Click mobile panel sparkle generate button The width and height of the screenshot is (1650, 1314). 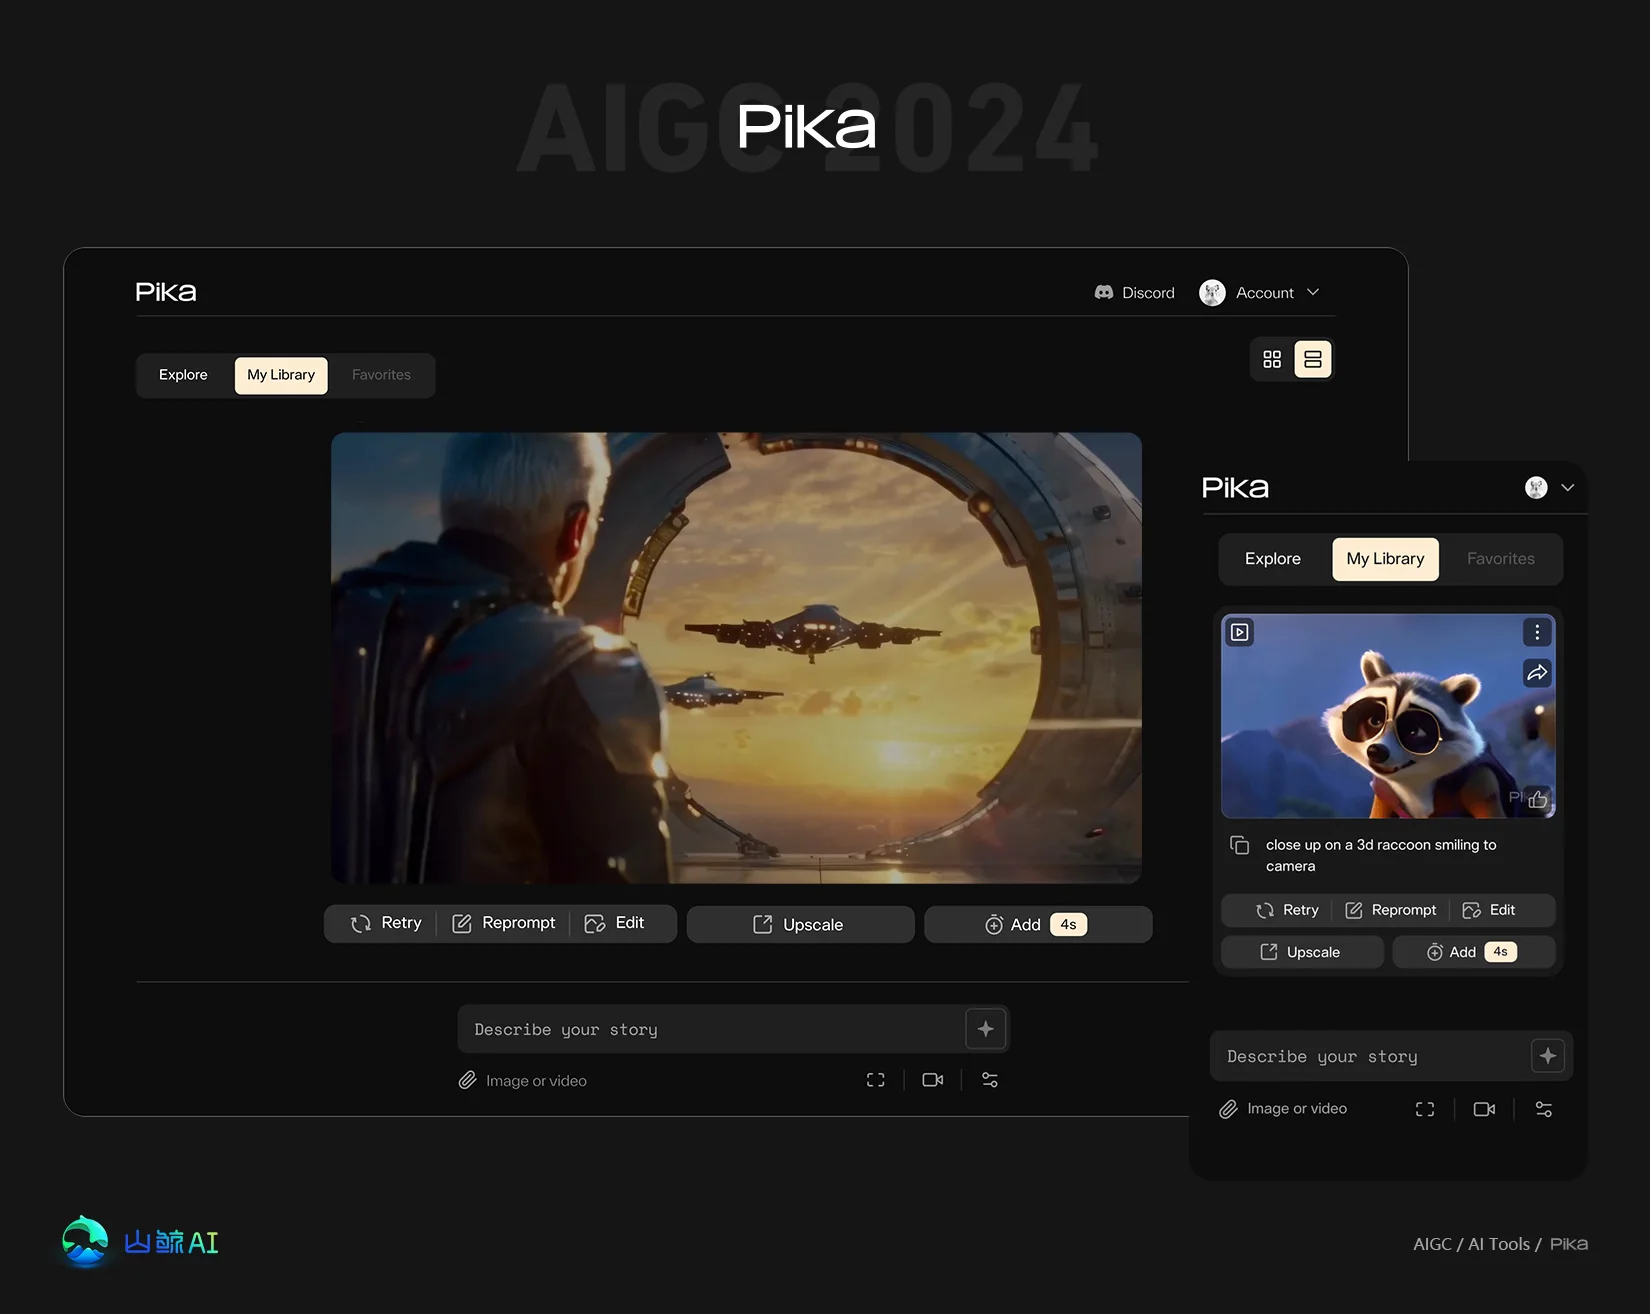pos(1548,1056)
